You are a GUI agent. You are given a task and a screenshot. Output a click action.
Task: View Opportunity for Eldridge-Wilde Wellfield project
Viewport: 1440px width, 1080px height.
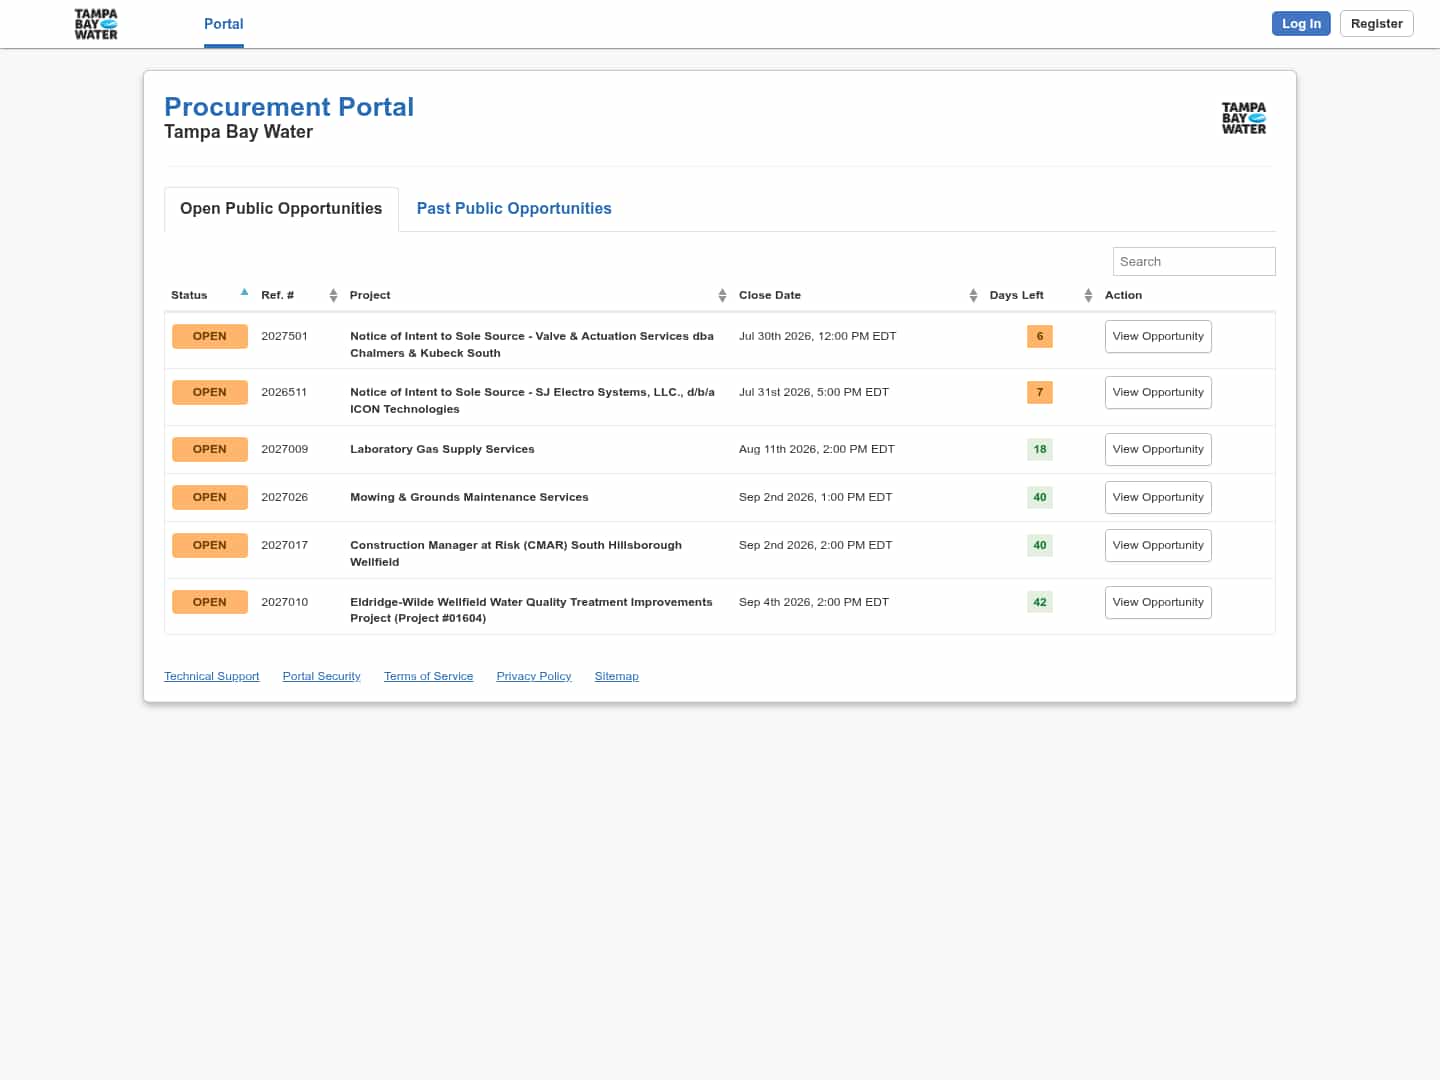(x=1158, y=602)
